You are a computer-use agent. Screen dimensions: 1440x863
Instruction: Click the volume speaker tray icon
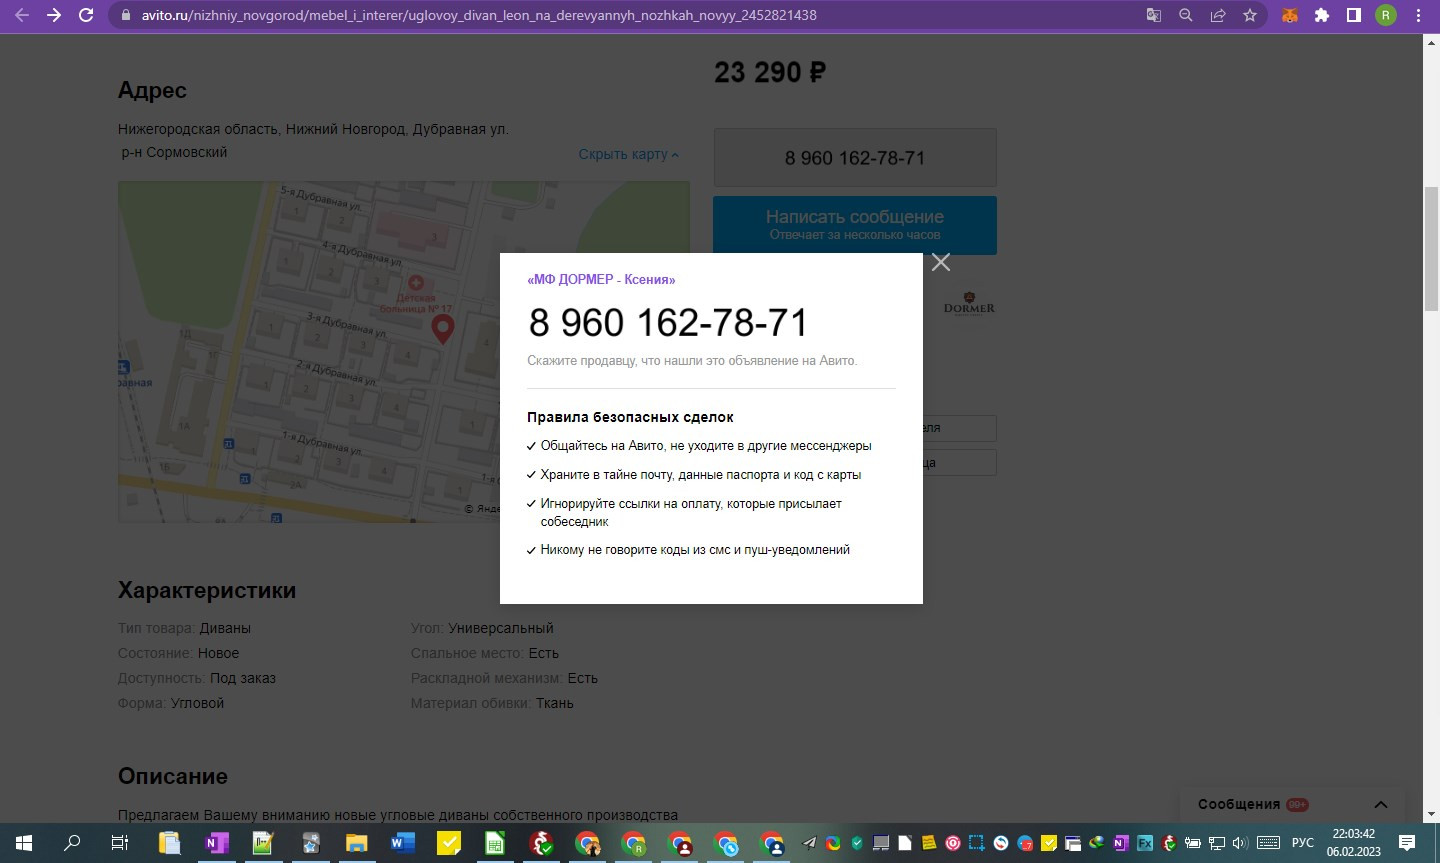point(1240,843)
